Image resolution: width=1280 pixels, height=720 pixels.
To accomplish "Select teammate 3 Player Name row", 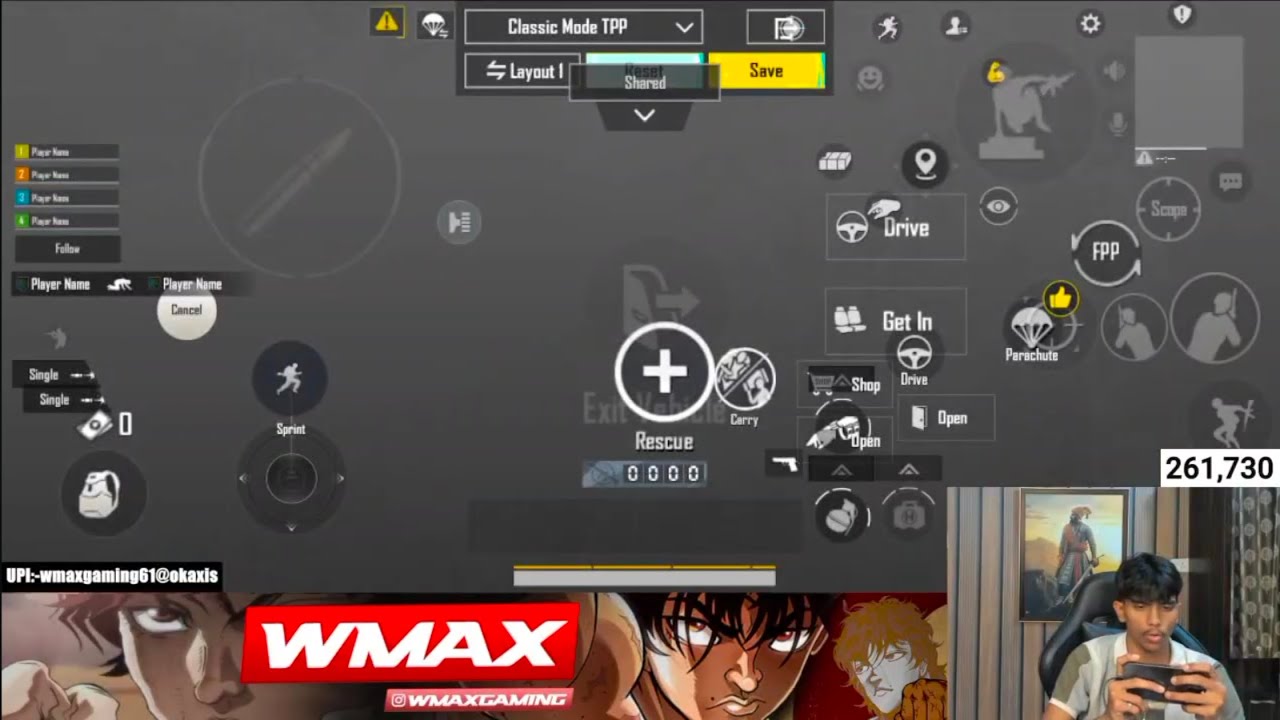I will pos(66,198).
